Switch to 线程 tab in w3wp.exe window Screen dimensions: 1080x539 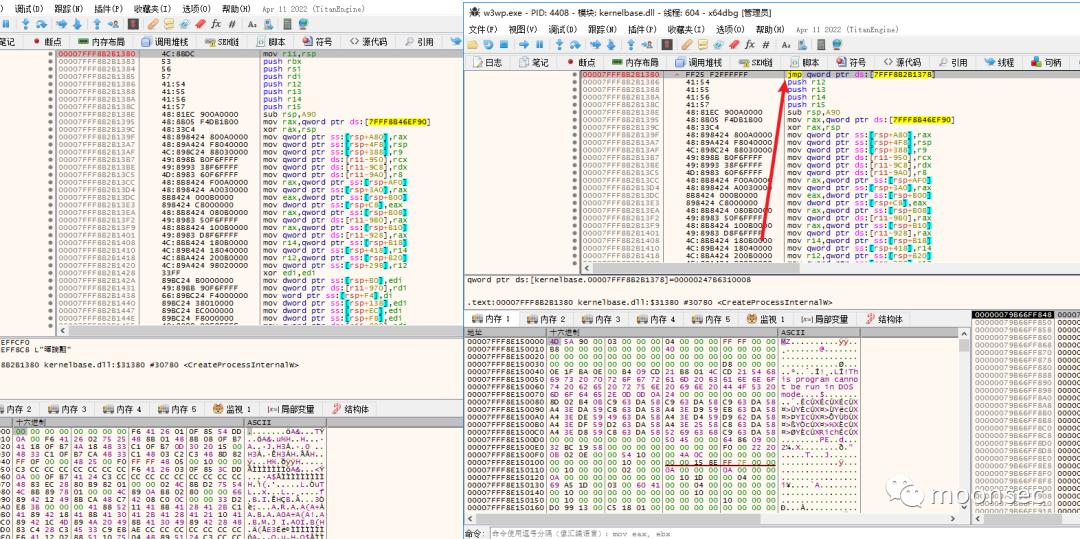tap(999, 63)
